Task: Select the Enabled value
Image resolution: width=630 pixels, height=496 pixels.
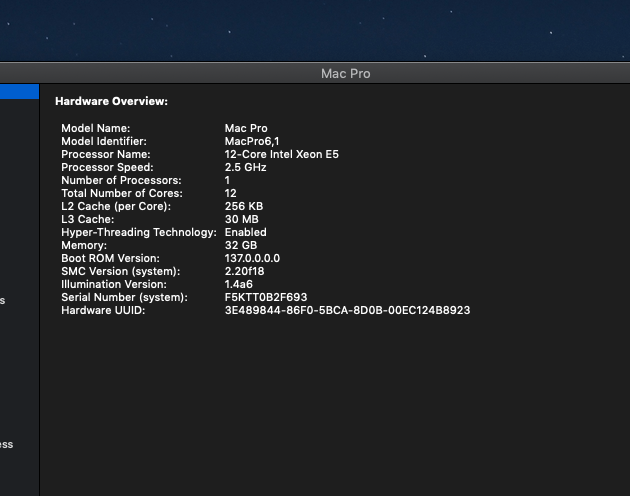Action: pos(245,232)
